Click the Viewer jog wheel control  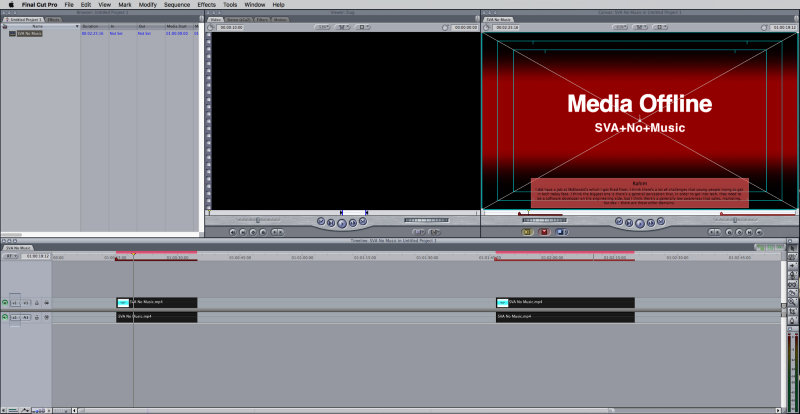pos(427,221)
